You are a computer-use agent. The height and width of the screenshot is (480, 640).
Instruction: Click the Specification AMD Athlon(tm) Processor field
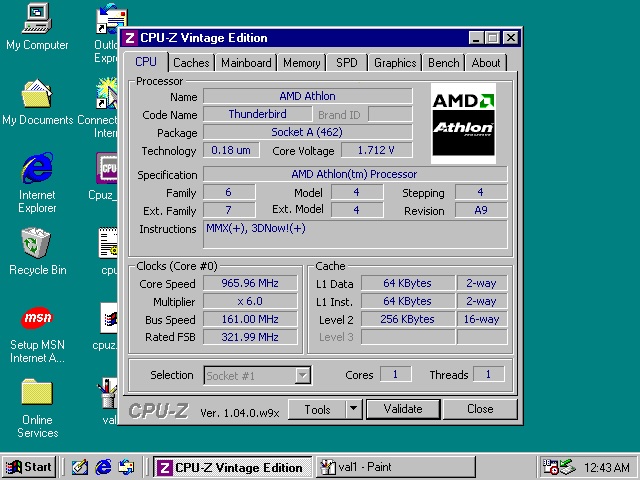click(355, 174)
